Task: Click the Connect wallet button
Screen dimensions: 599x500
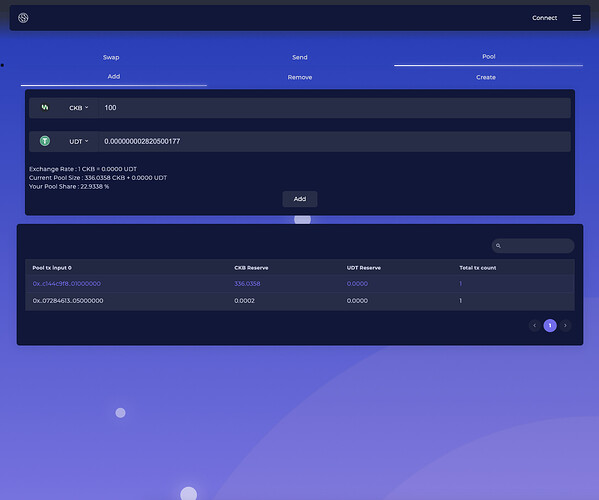Action: point(544,18)
